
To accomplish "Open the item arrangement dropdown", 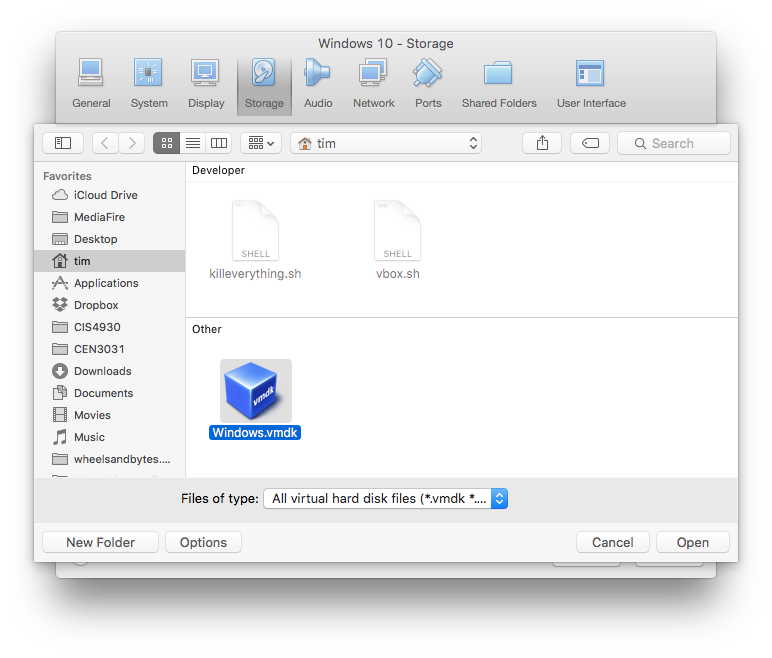I will coord(261,143).
